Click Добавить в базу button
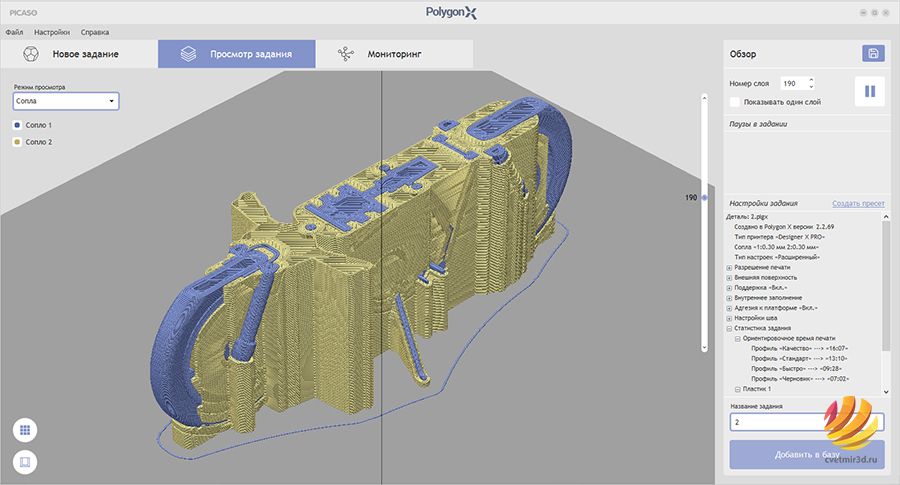 click(807, 455)
